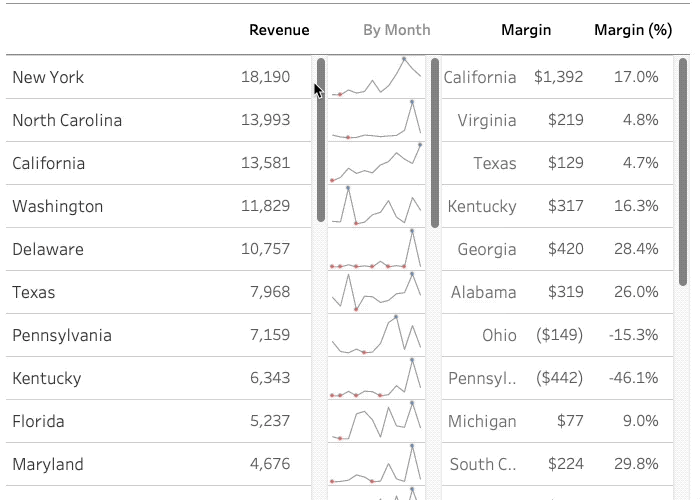Click the Delaware monthly sparkline
This screenshot has width=700, height=500.
coord(376,249)
